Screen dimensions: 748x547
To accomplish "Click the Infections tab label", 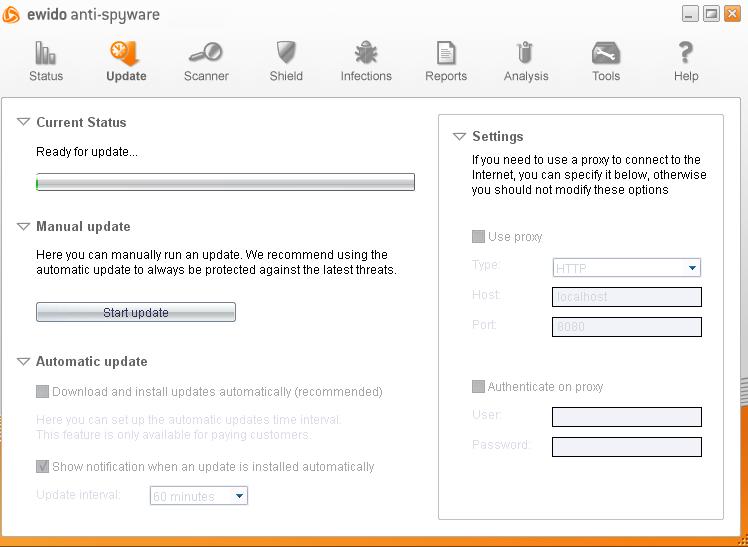I will point(366,76).
